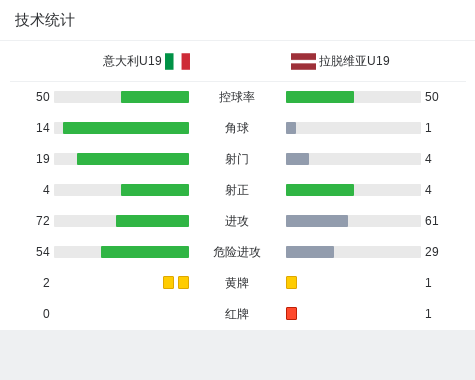Viewport: 475px width, 380px height.
Task: Click Italy's 角球 corner bar
Action: 122,128
